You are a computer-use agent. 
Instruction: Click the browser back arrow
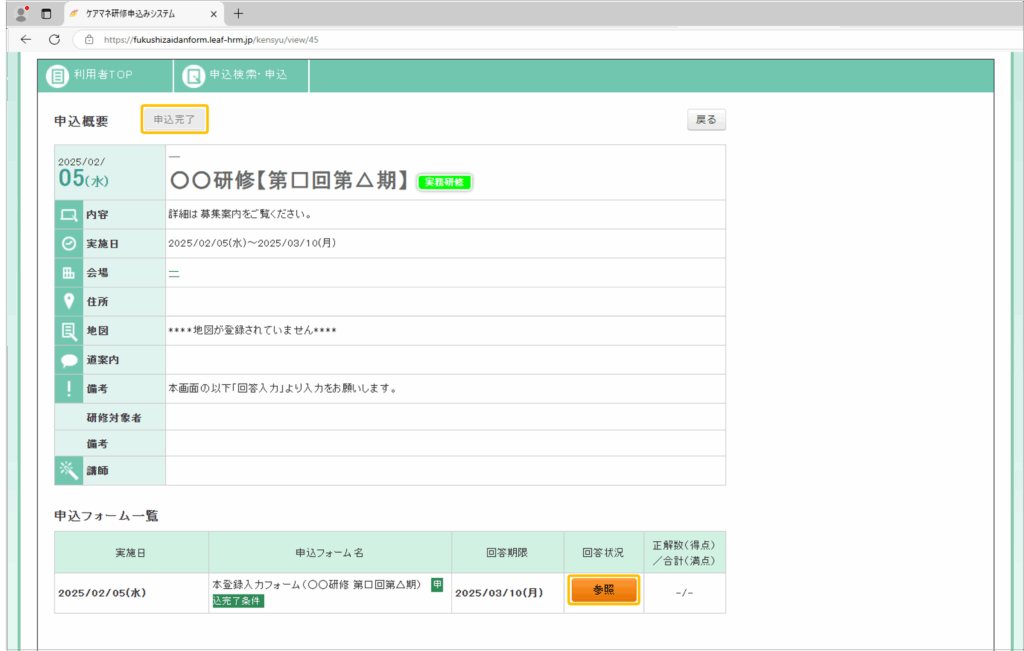tap(26, 39)
